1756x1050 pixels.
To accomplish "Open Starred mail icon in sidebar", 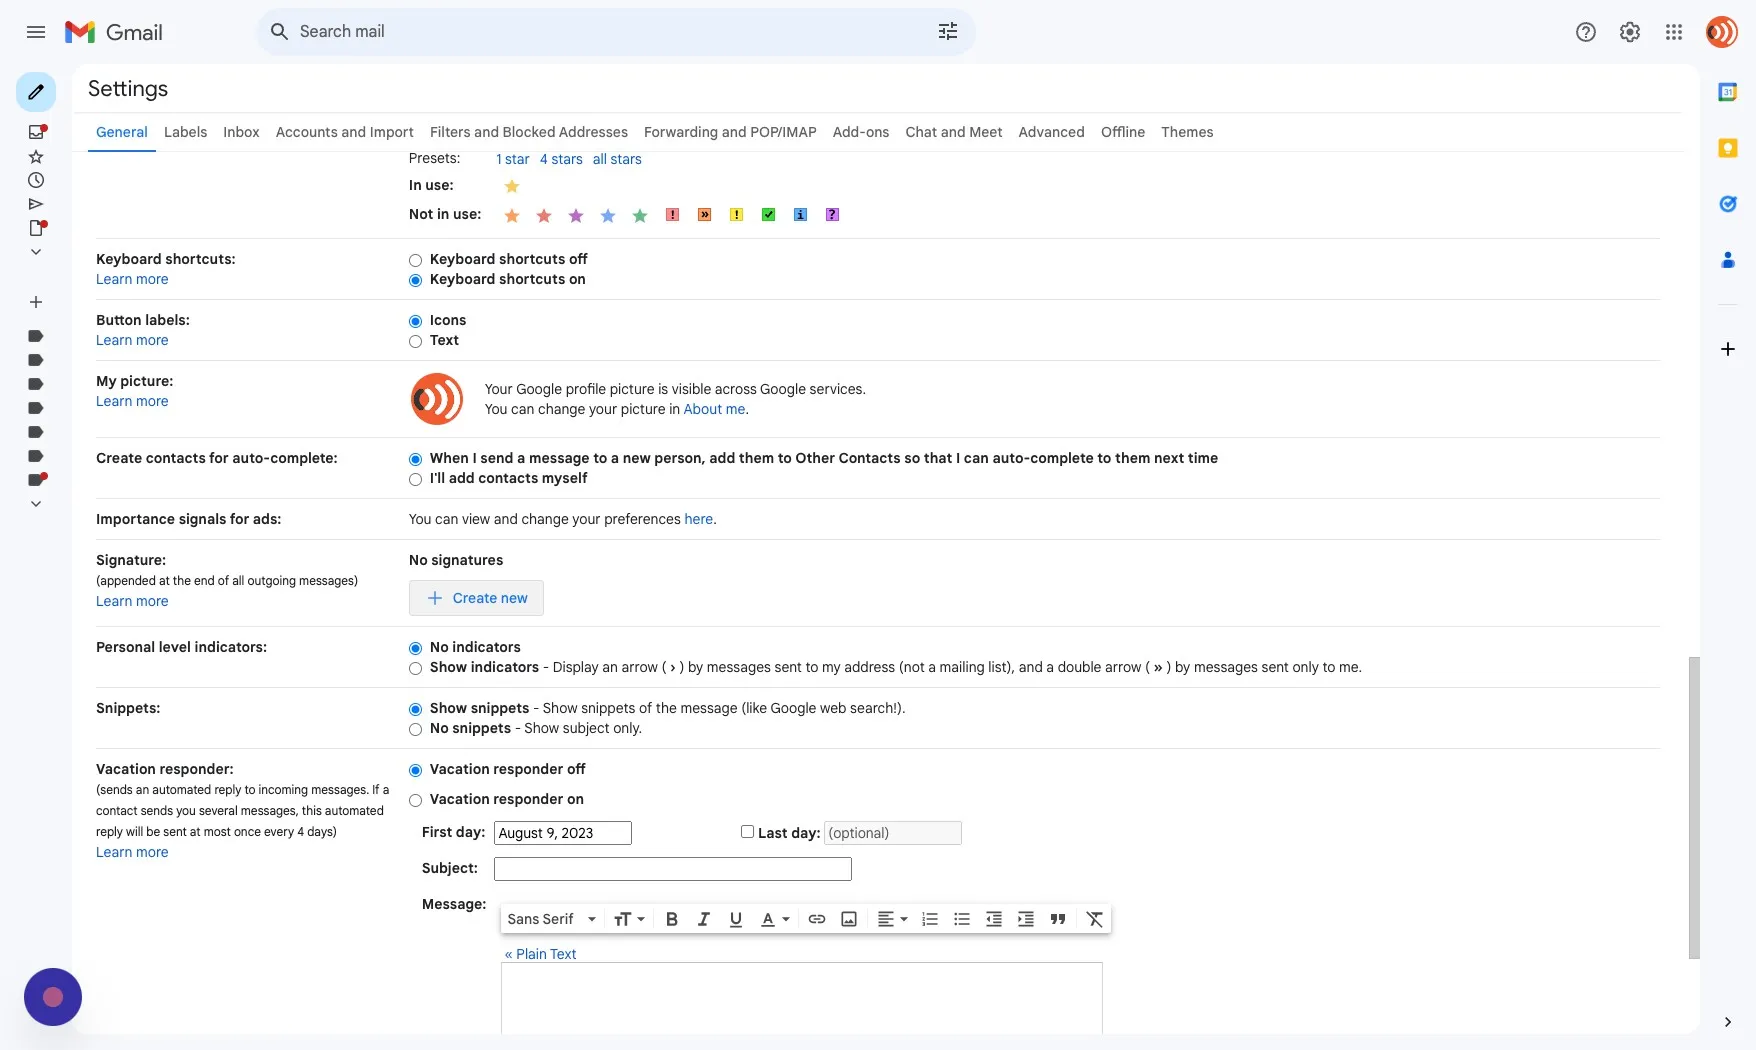I will tap(36, 157).
